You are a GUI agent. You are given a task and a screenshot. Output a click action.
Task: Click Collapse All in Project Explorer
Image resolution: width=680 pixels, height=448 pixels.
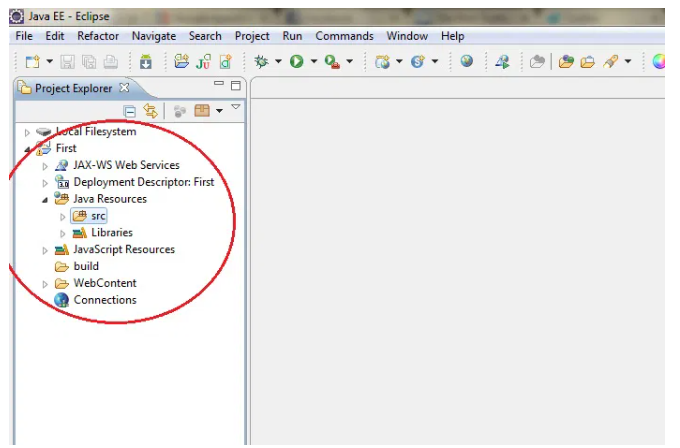point(130,111)
